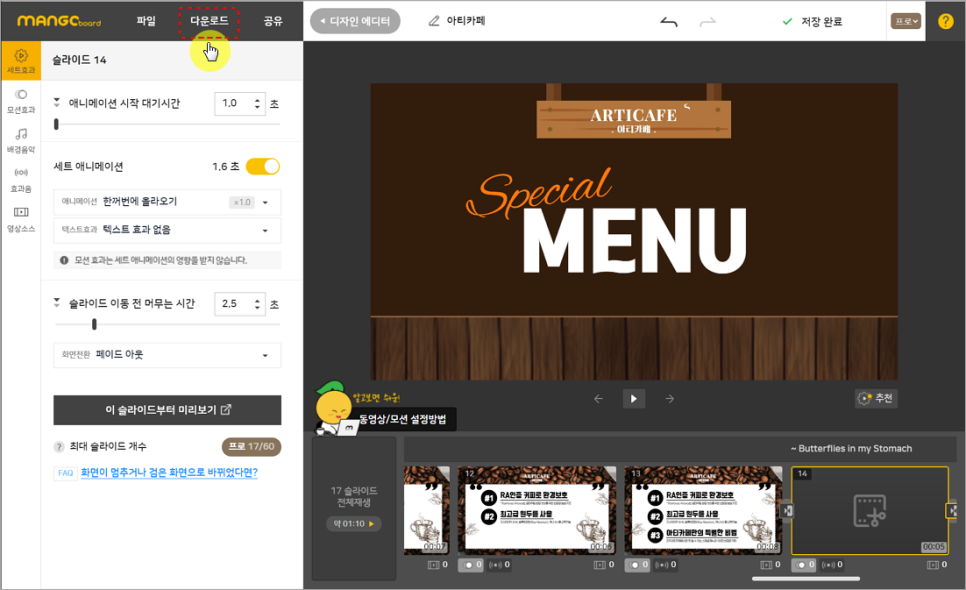Open the 프로 plan dropdown

[x=906, y=21]
